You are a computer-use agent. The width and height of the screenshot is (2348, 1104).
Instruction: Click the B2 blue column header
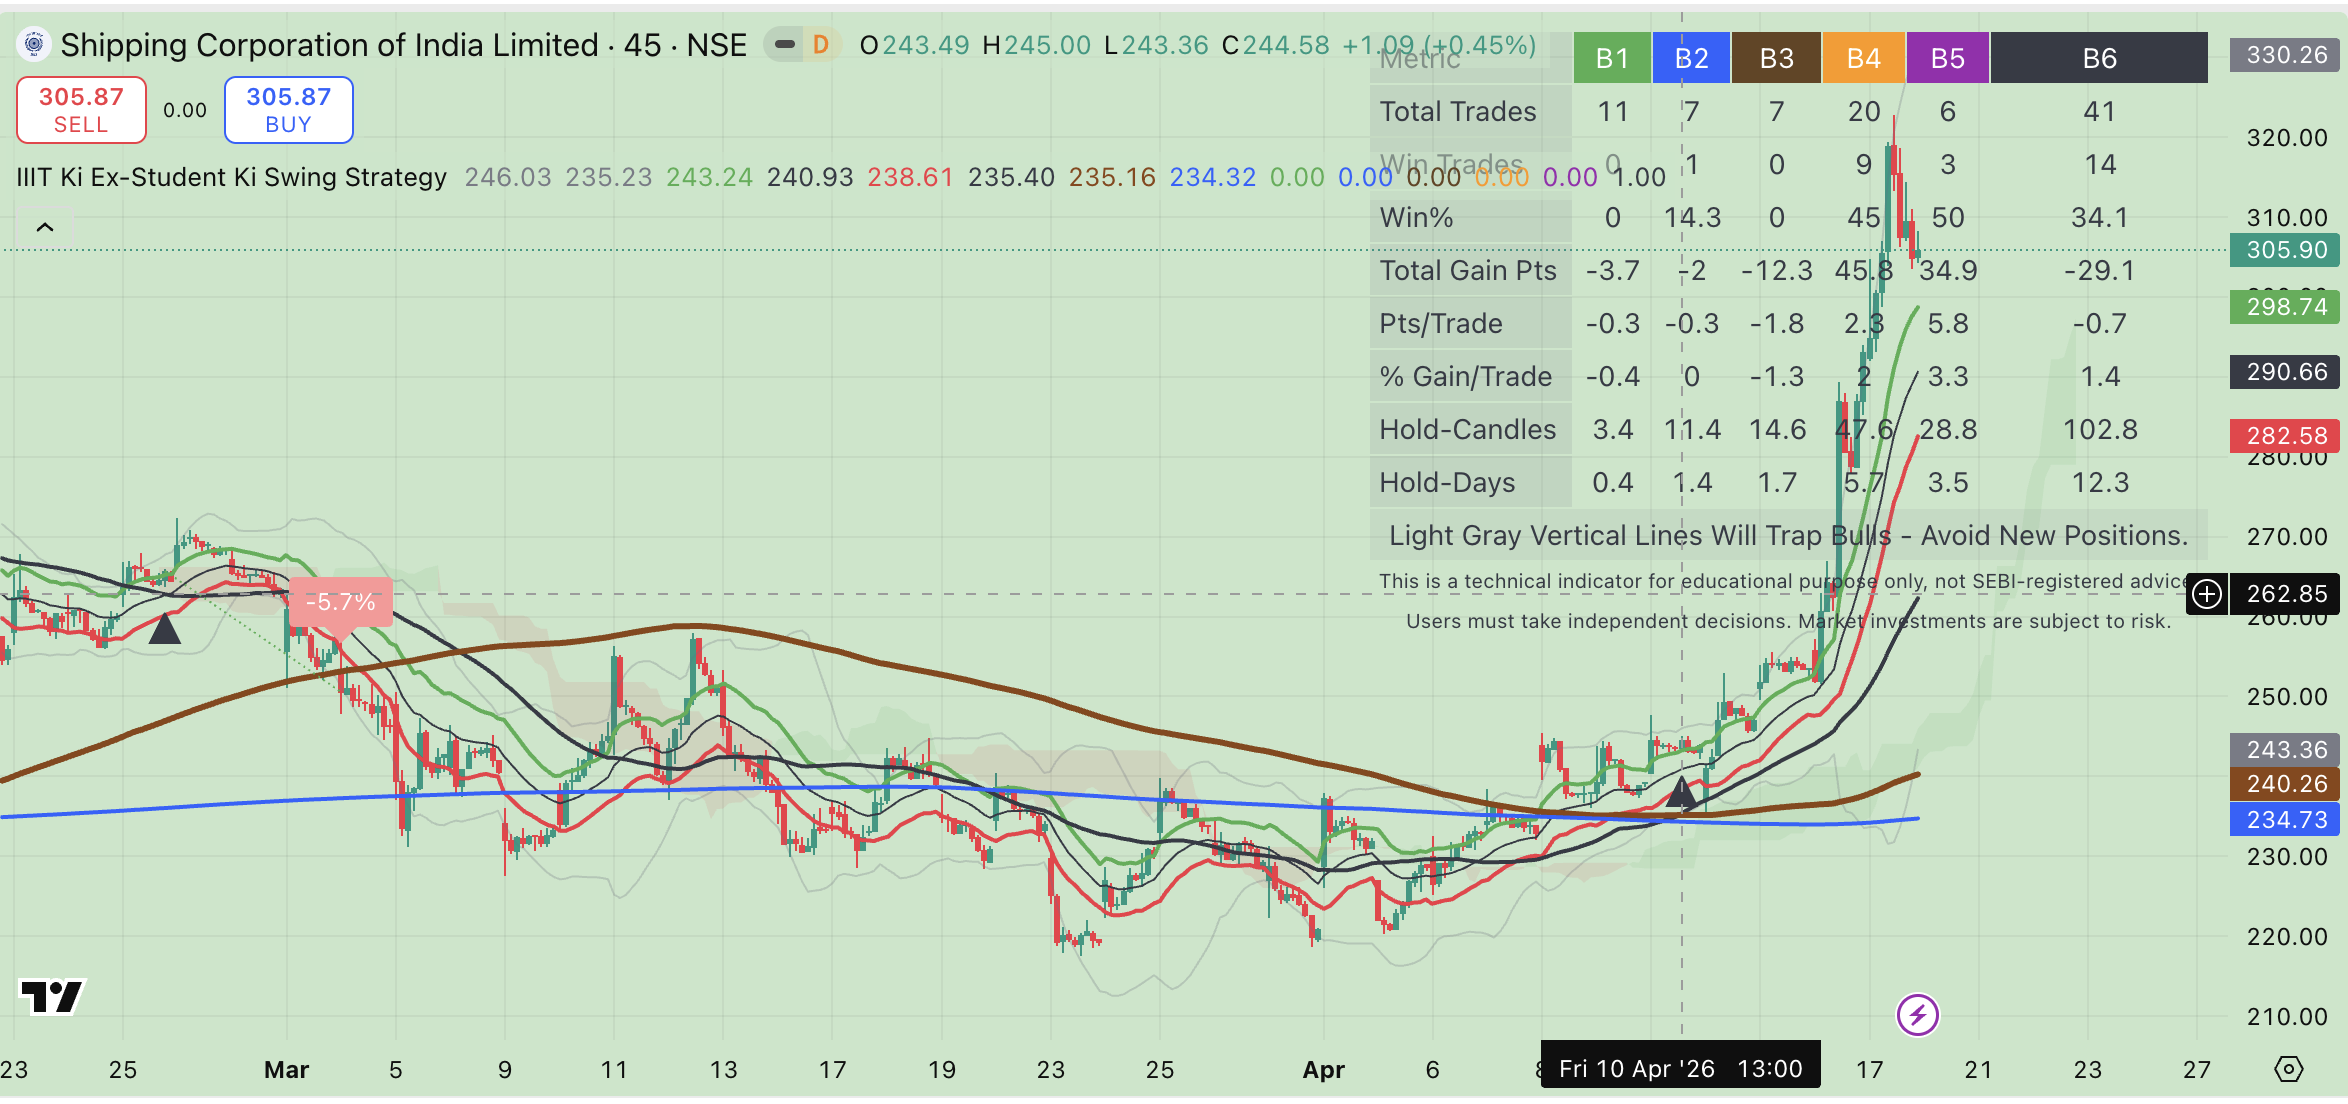tap(1691, 58)
